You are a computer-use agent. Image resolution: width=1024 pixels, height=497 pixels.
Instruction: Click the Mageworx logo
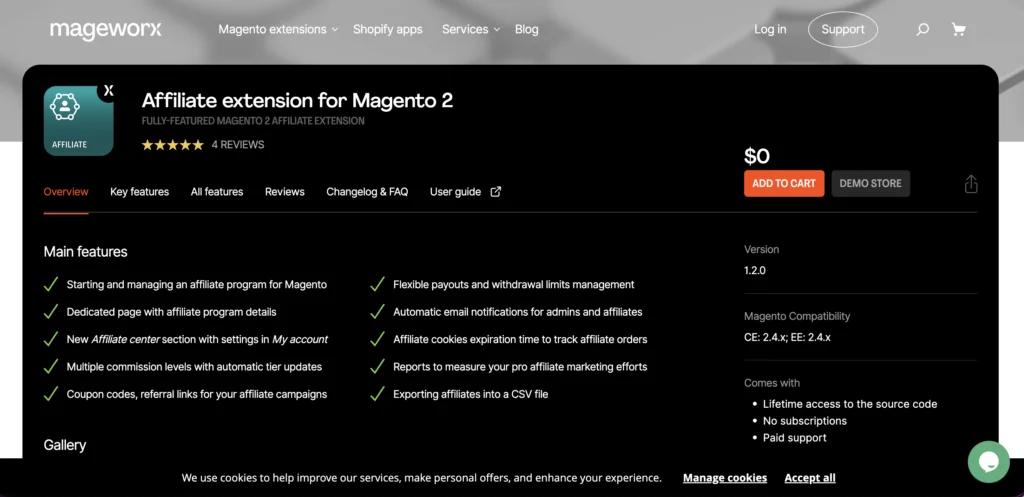coord(106,29)
